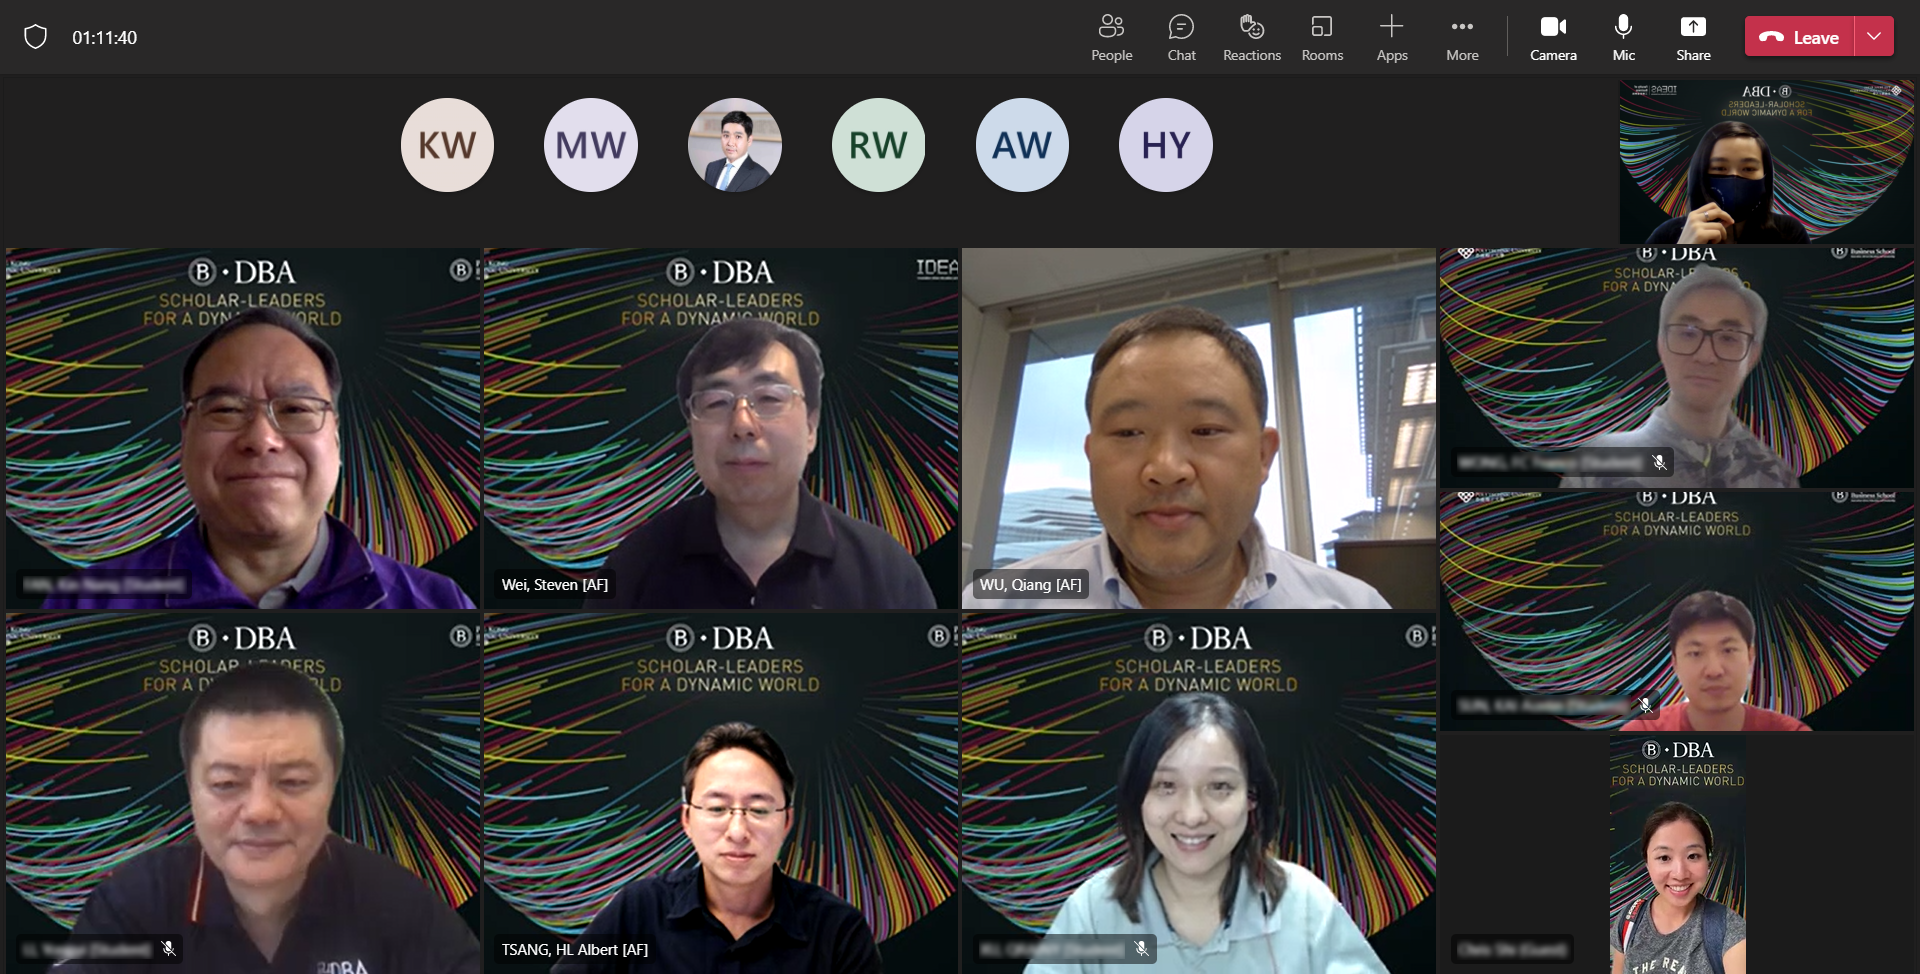Open breakout Rooms
Viewport: 1920px width, 974px height.
tap(1322, 38)
